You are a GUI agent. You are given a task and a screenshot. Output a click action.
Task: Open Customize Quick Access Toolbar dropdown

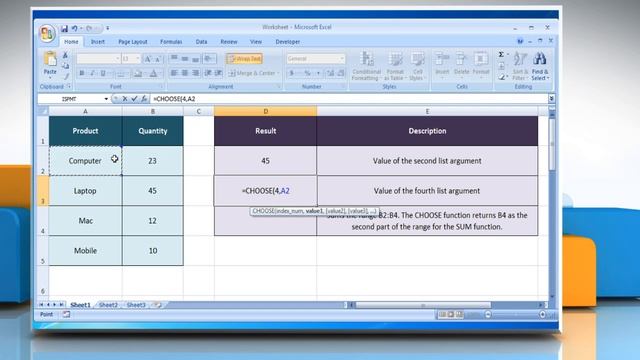108,29
